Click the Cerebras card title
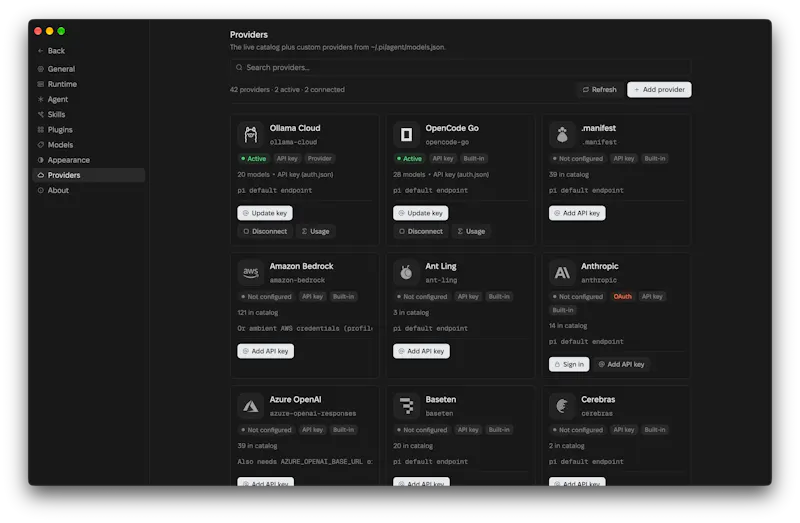Screen dimensions: 800x523 (x=598, y=400)
